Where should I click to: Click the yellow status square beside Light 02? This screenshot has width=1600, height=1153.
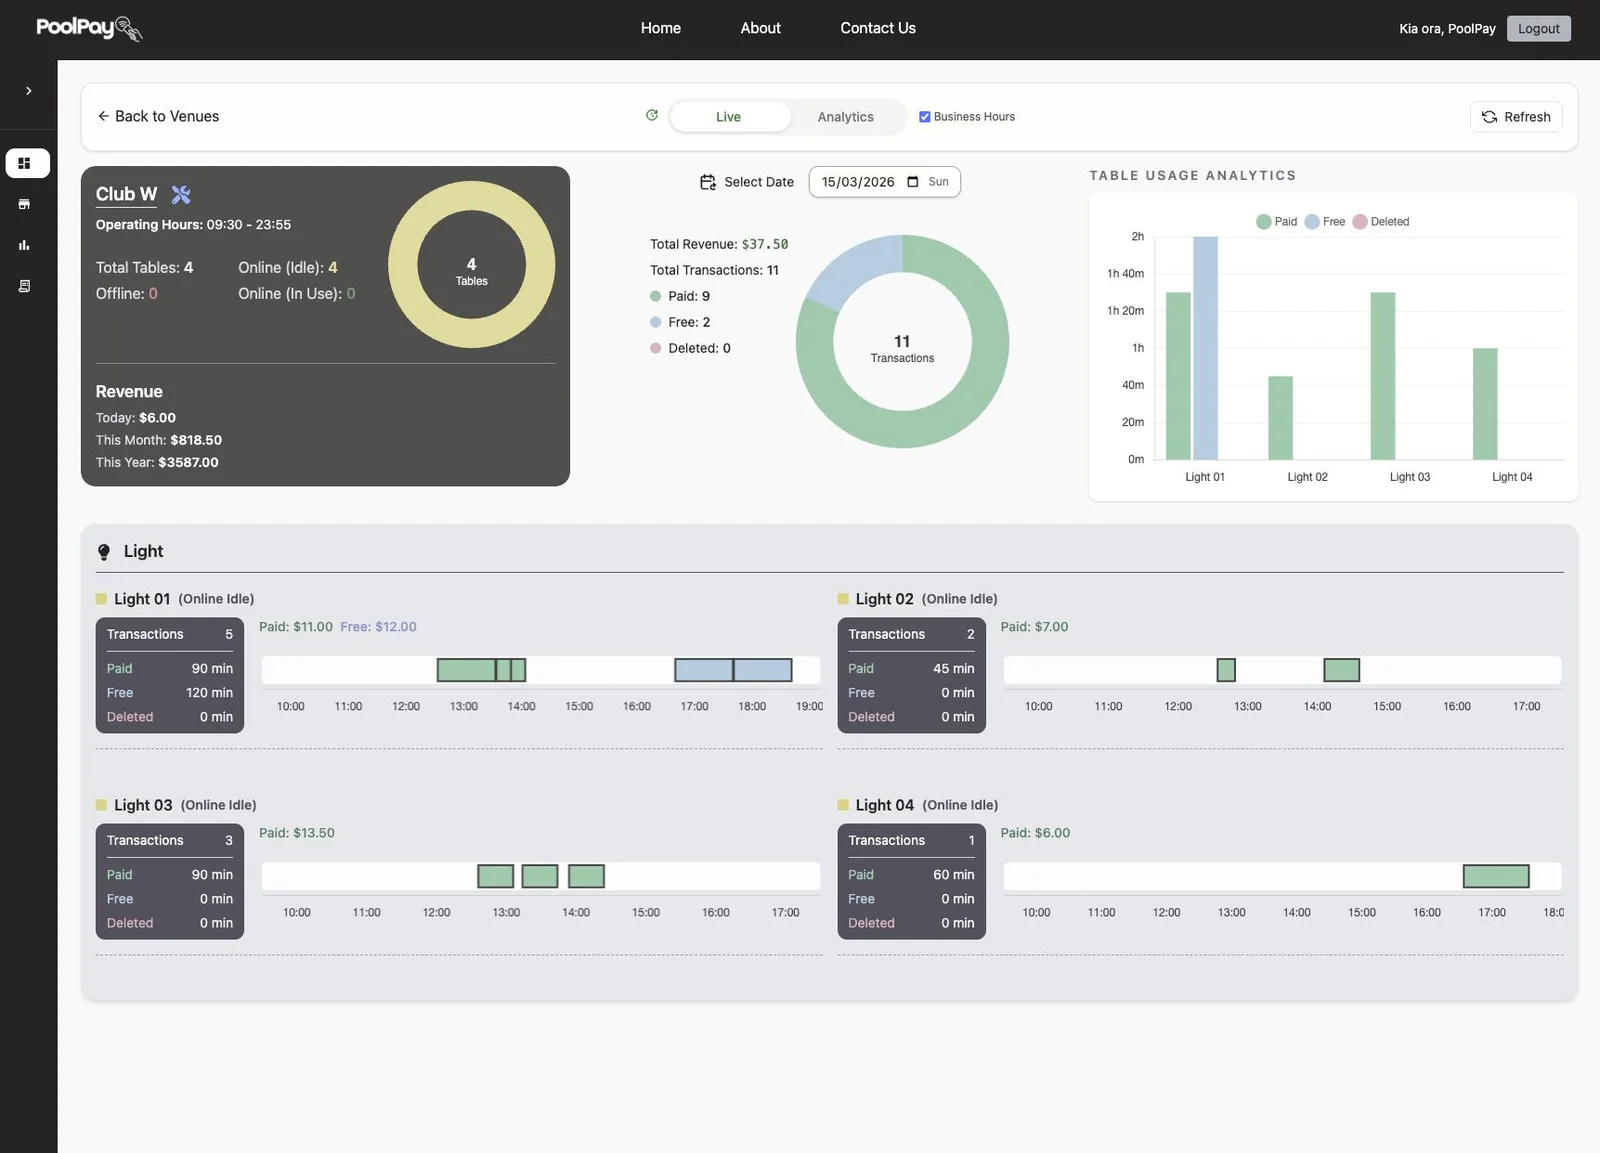coord(843,599)
